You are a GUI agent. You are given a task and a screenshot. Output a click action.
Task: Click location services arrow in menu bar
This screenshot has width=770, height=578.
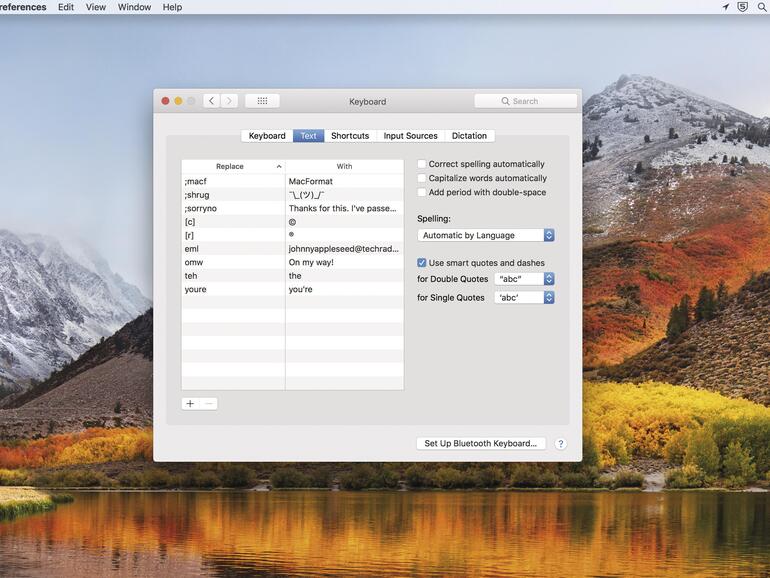pos(726,7)
